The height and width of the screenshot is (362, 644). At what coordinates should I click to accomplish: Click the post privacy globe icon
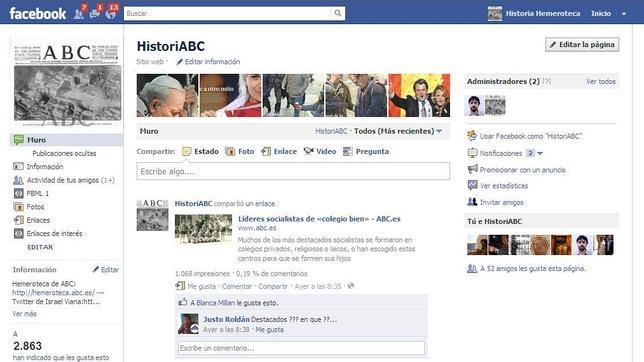tap(350, 286)
